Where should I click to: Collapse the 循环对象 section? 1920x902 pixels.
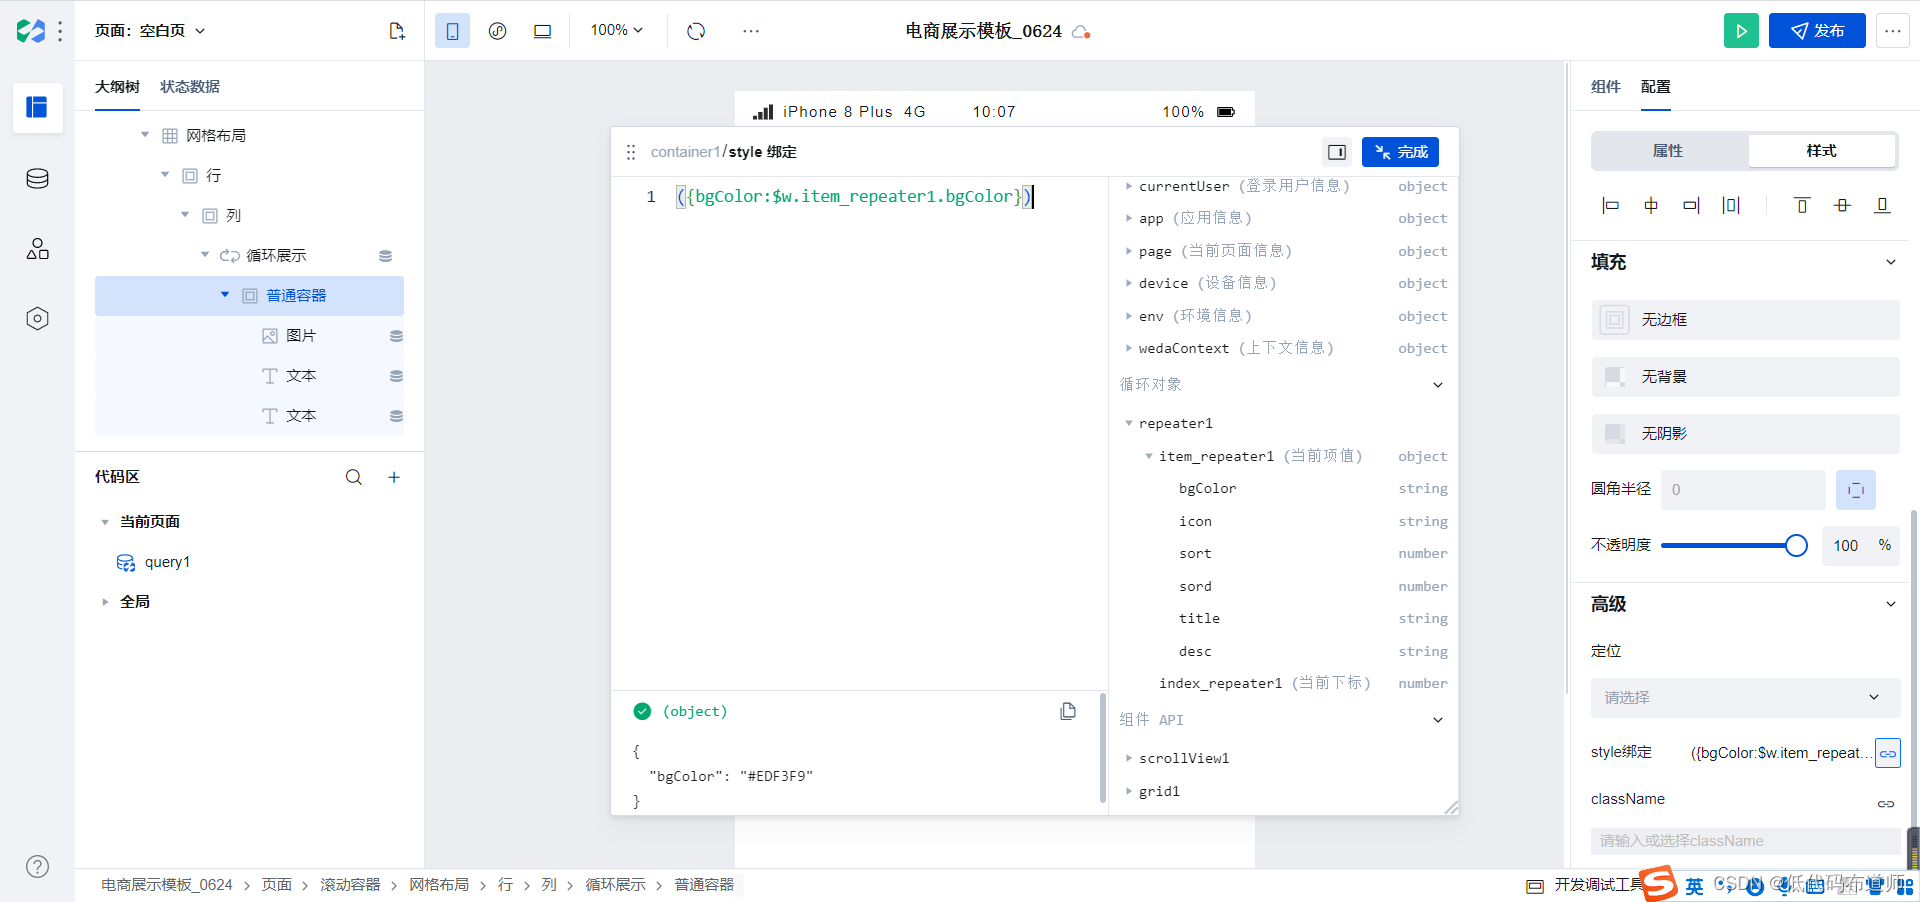pos(1438,385)
